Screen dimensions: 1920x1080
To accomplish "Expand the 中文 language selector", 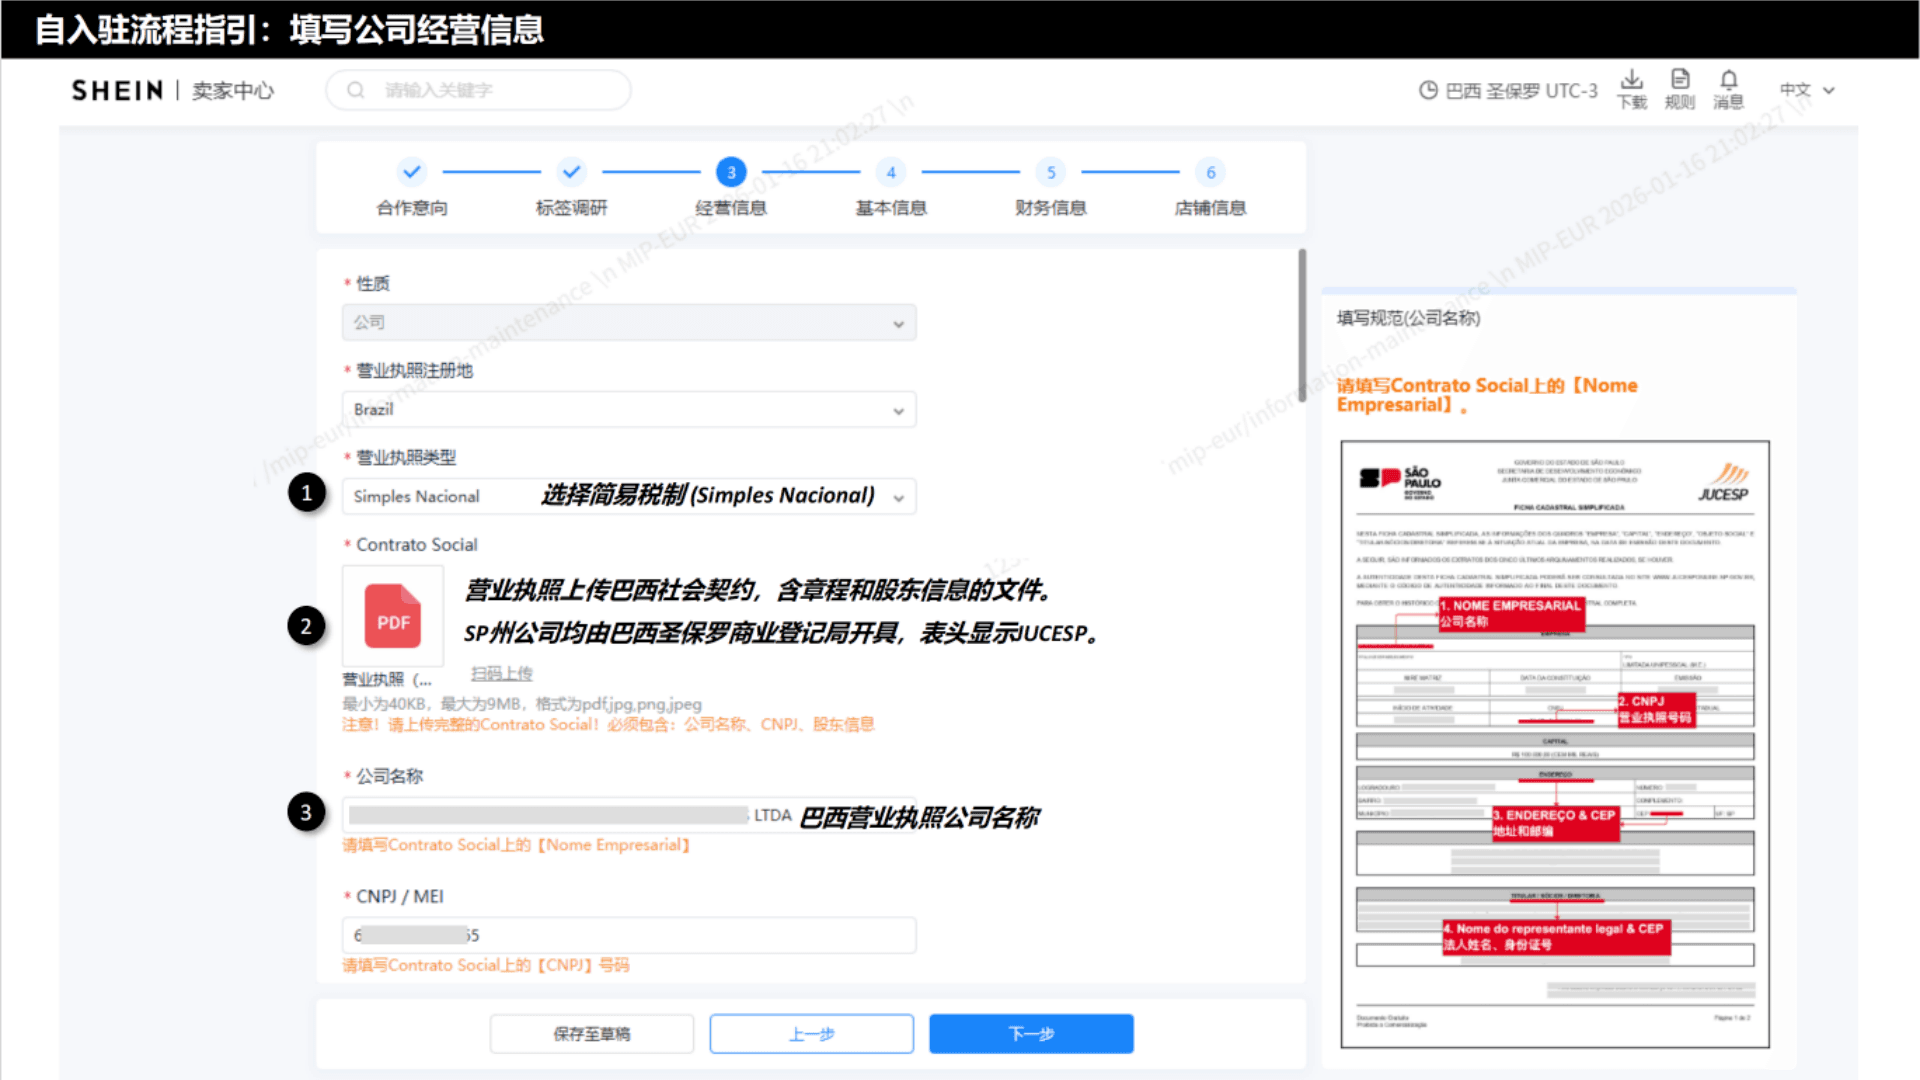I will (x=1807, y=90).
